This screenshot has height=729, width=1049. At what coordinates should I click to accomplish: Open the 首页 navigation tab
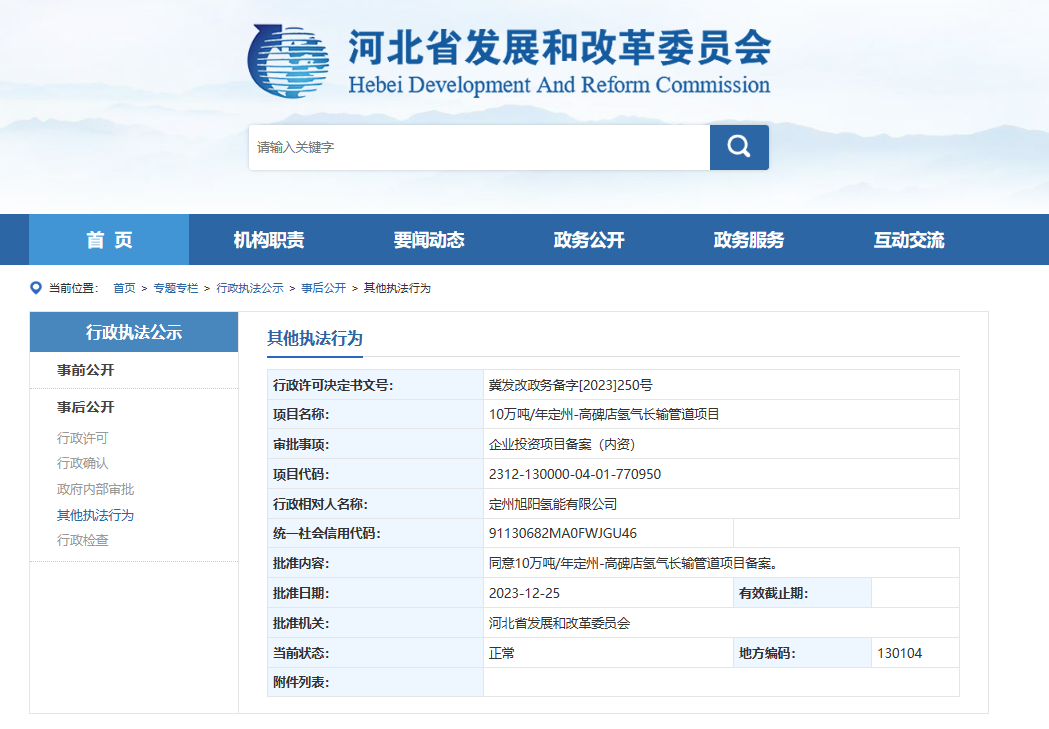tap(109, 240)
